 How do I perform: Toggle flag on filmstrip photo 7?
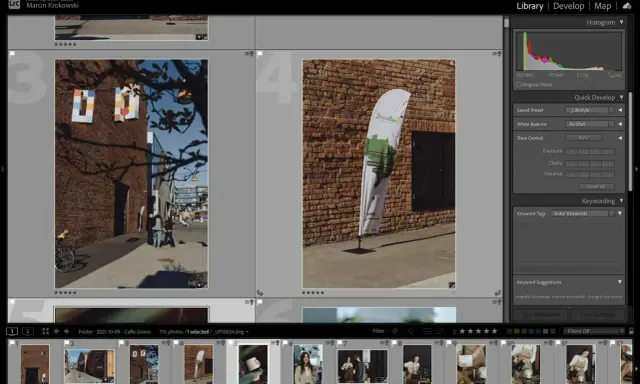click(340, 343)
